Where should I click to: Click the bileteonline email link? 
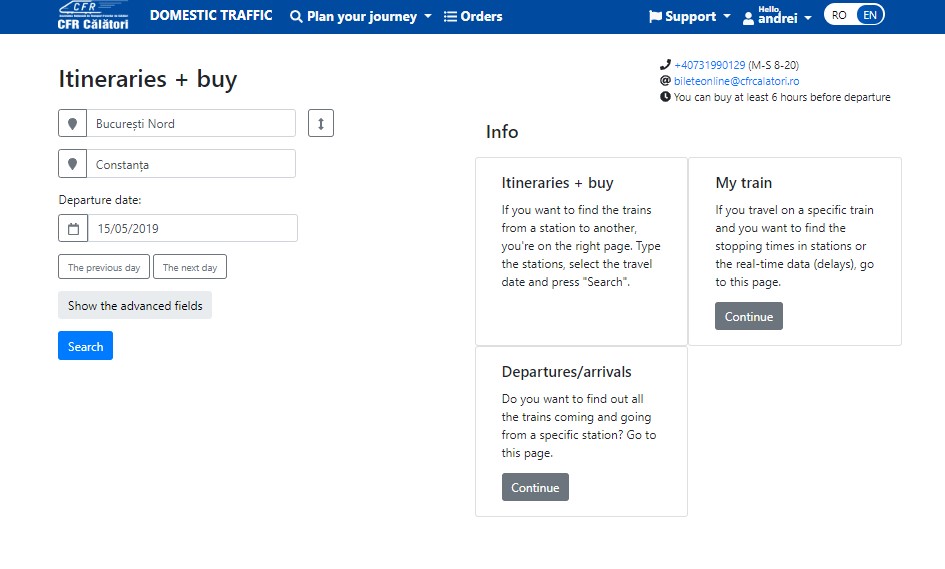(736, 81)
